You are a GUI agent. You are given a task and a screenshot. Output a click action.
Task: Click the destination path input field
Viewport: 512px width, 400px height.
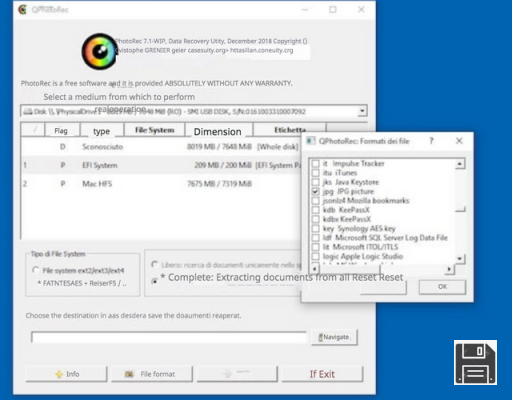(169, 337)
